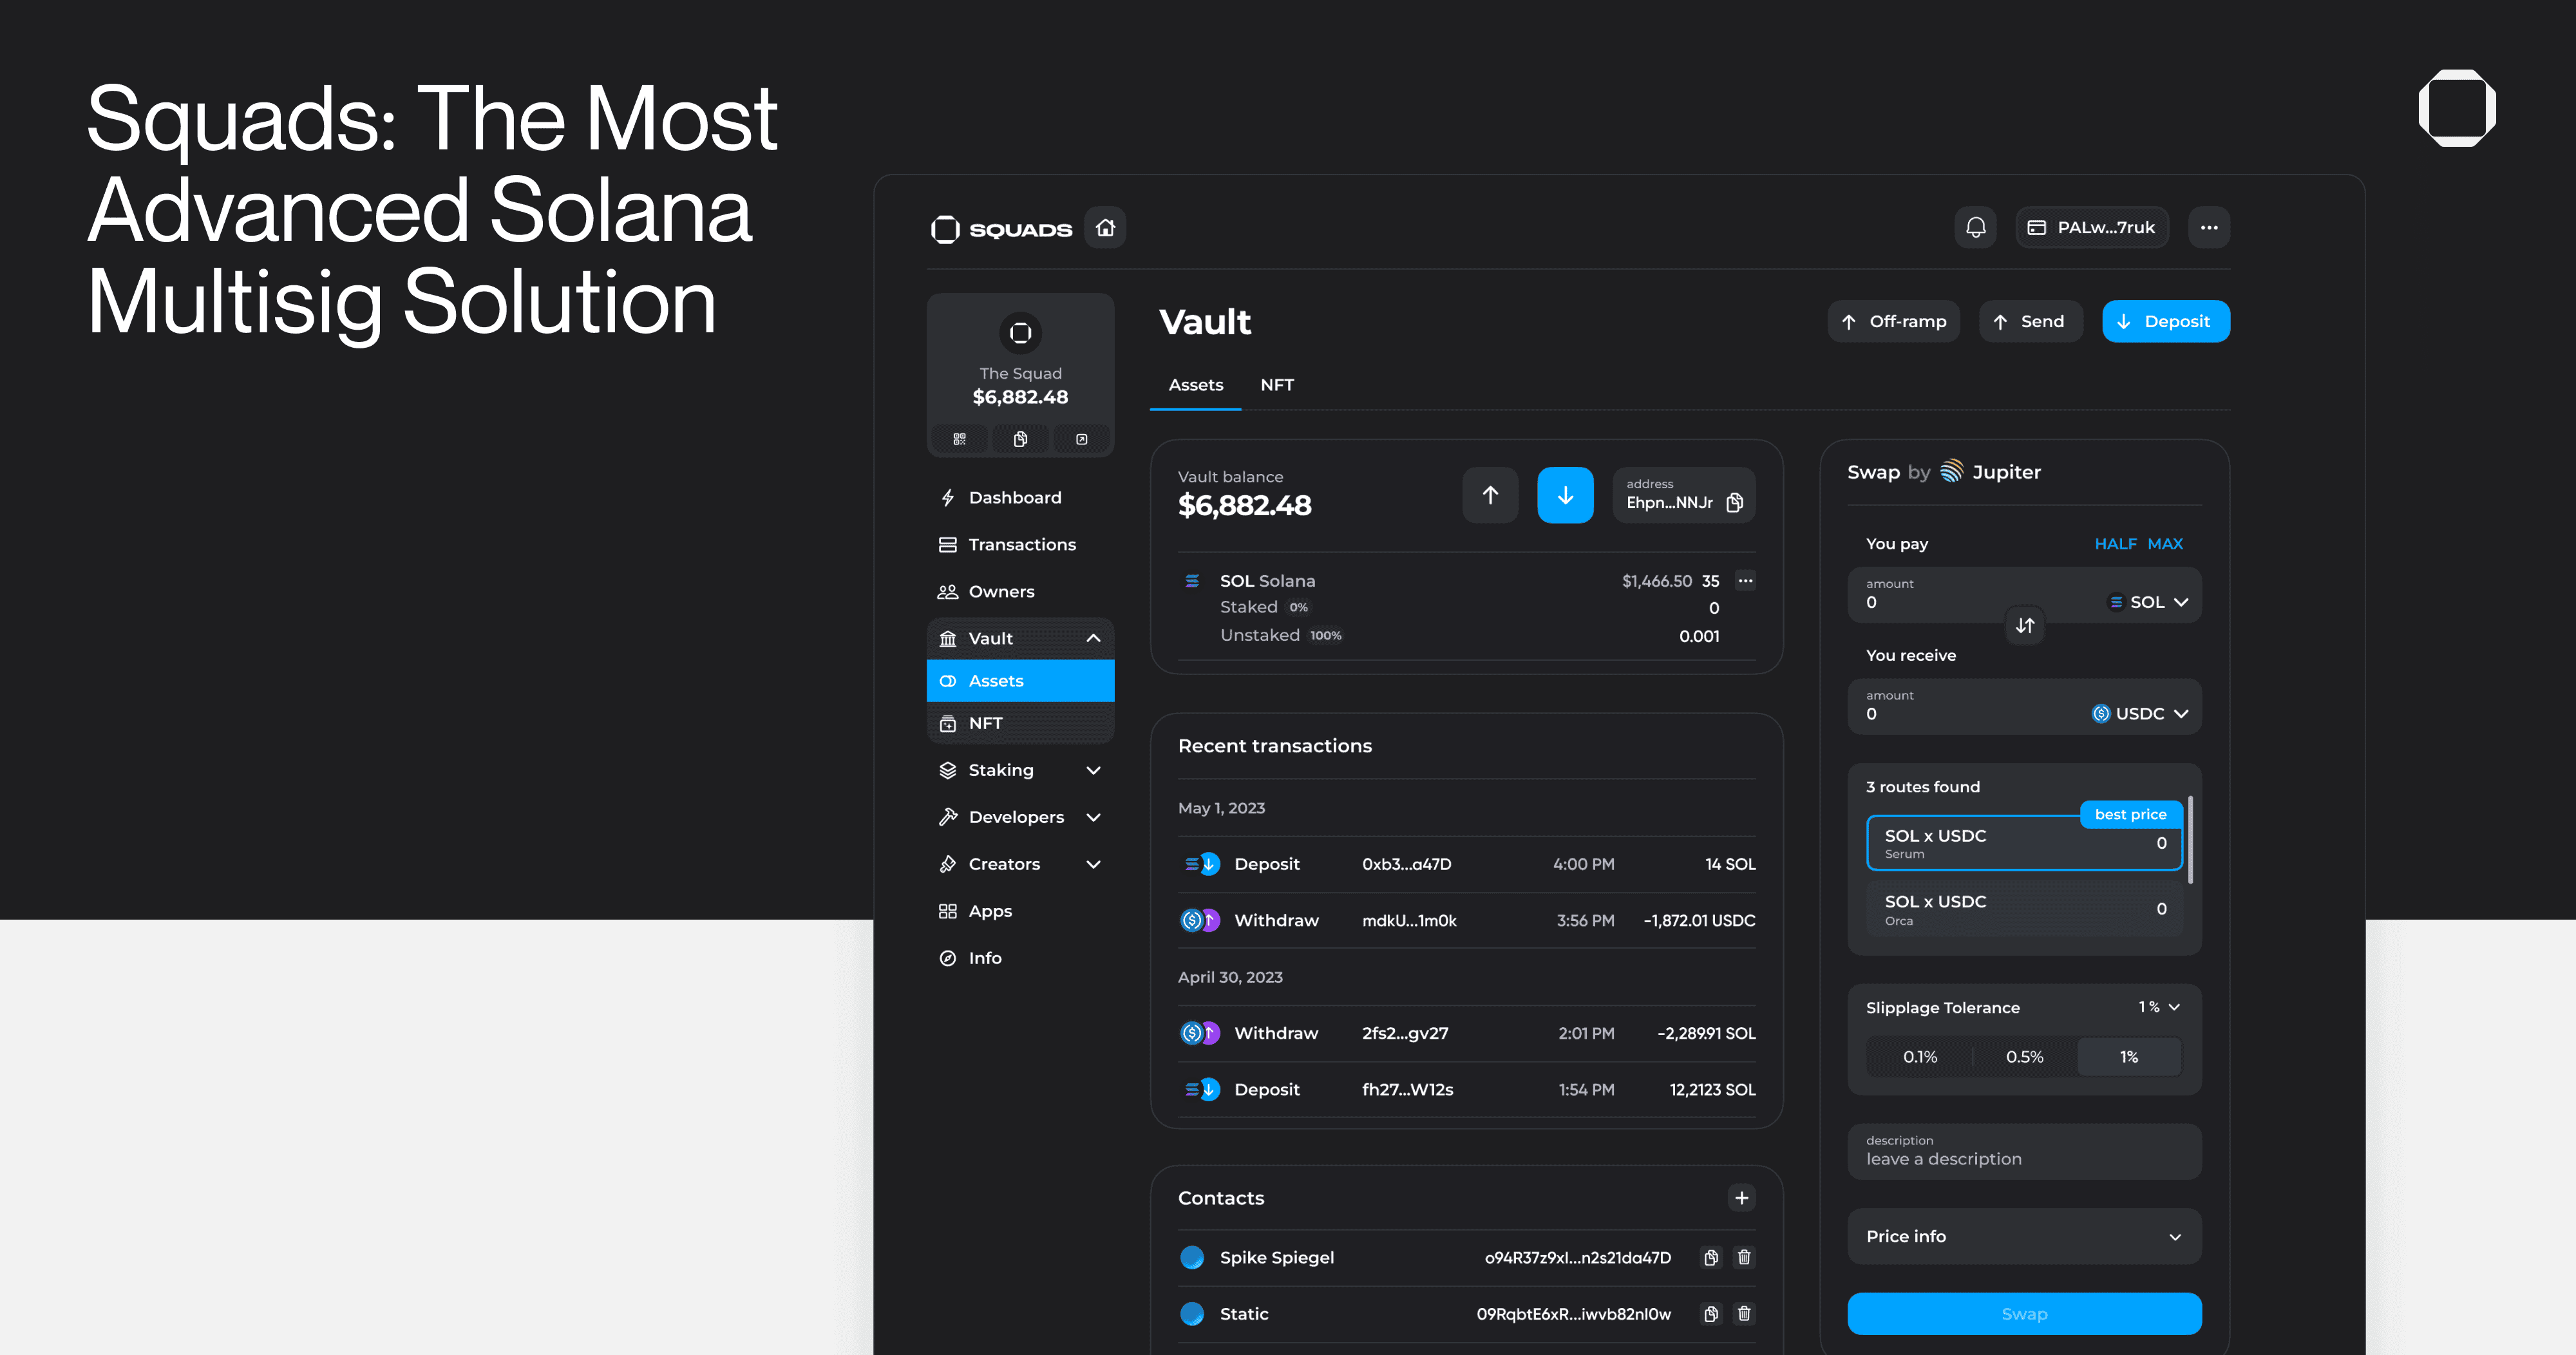Select 0.1% slippage tolerance option
The height and width of the screenshot is (1355, 2576).
point(1919,1057)
